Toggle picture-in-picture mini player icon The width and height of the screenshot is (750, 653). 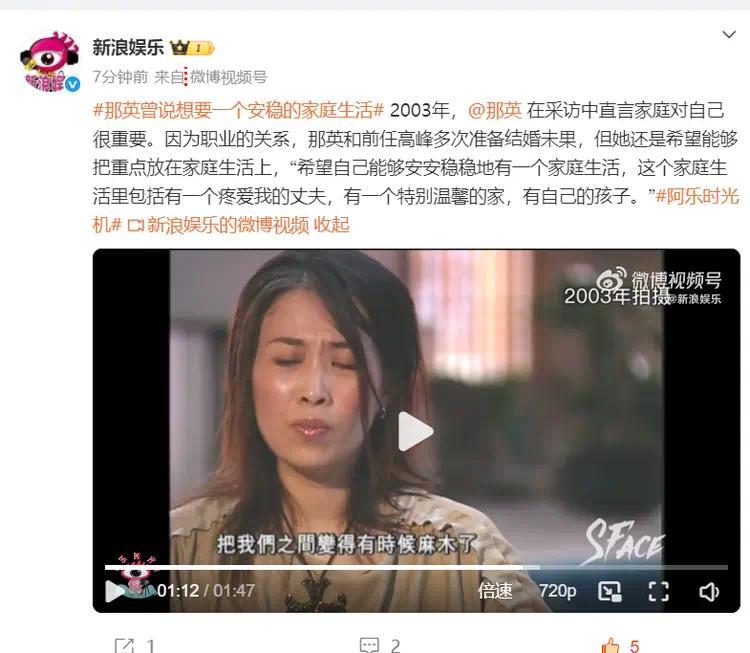[610, 592]
